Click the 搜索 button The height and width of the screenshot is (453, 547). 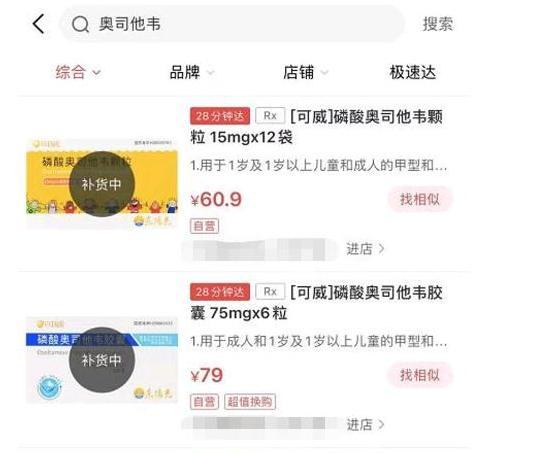click(x=438, y=24)
